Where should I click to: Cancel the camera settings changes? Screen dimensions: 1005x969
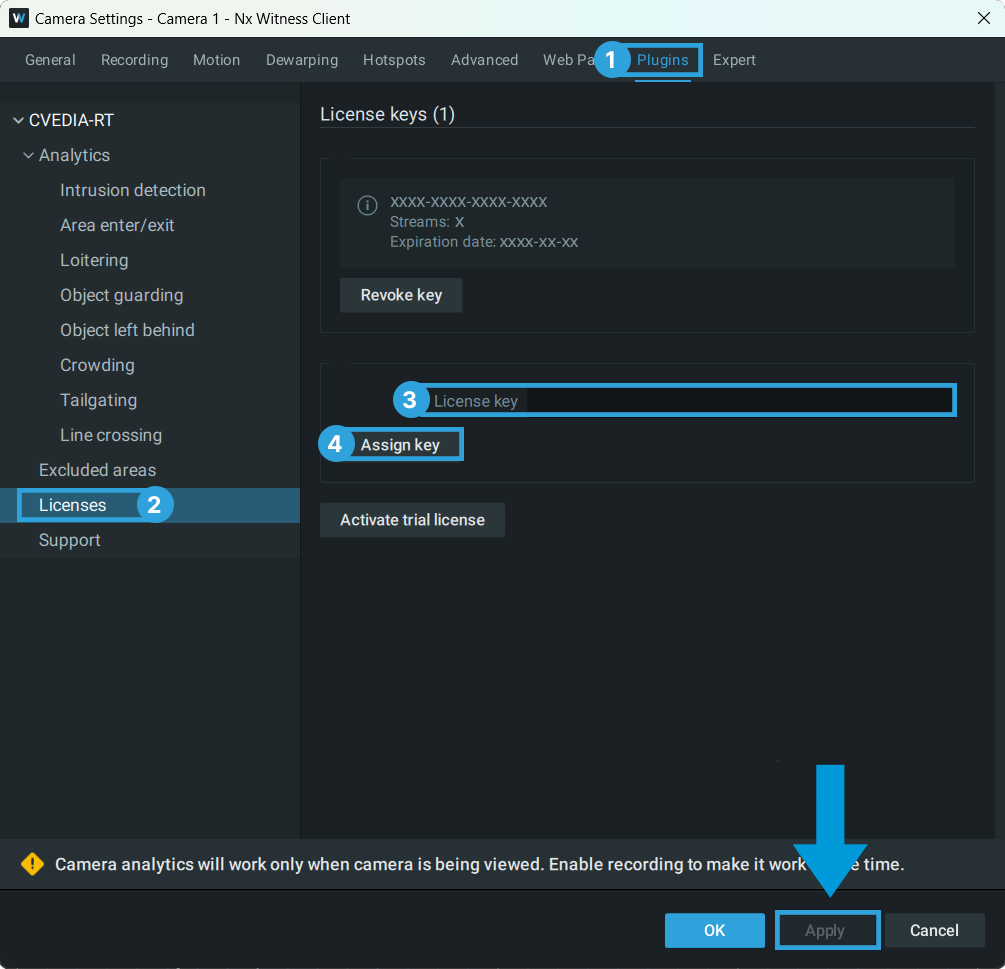(934, 930)
